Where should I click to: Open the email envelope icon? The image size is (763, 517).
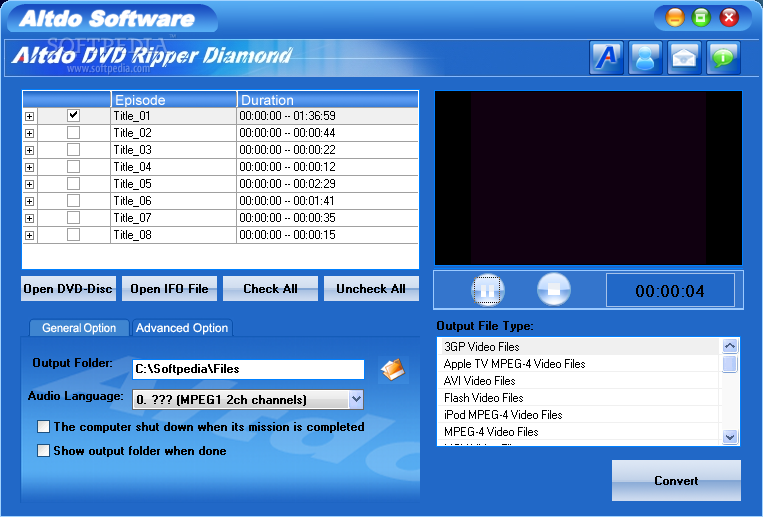tap(684, 57)
